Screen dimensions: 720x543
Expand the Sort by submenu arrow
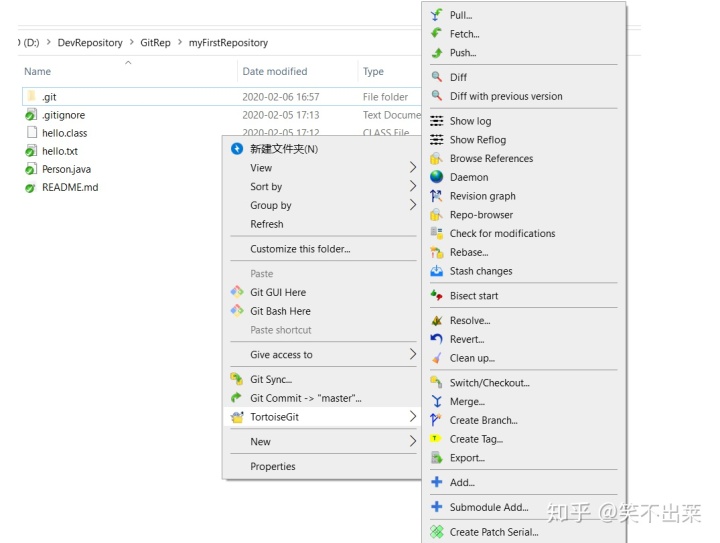tap(412, 186)
